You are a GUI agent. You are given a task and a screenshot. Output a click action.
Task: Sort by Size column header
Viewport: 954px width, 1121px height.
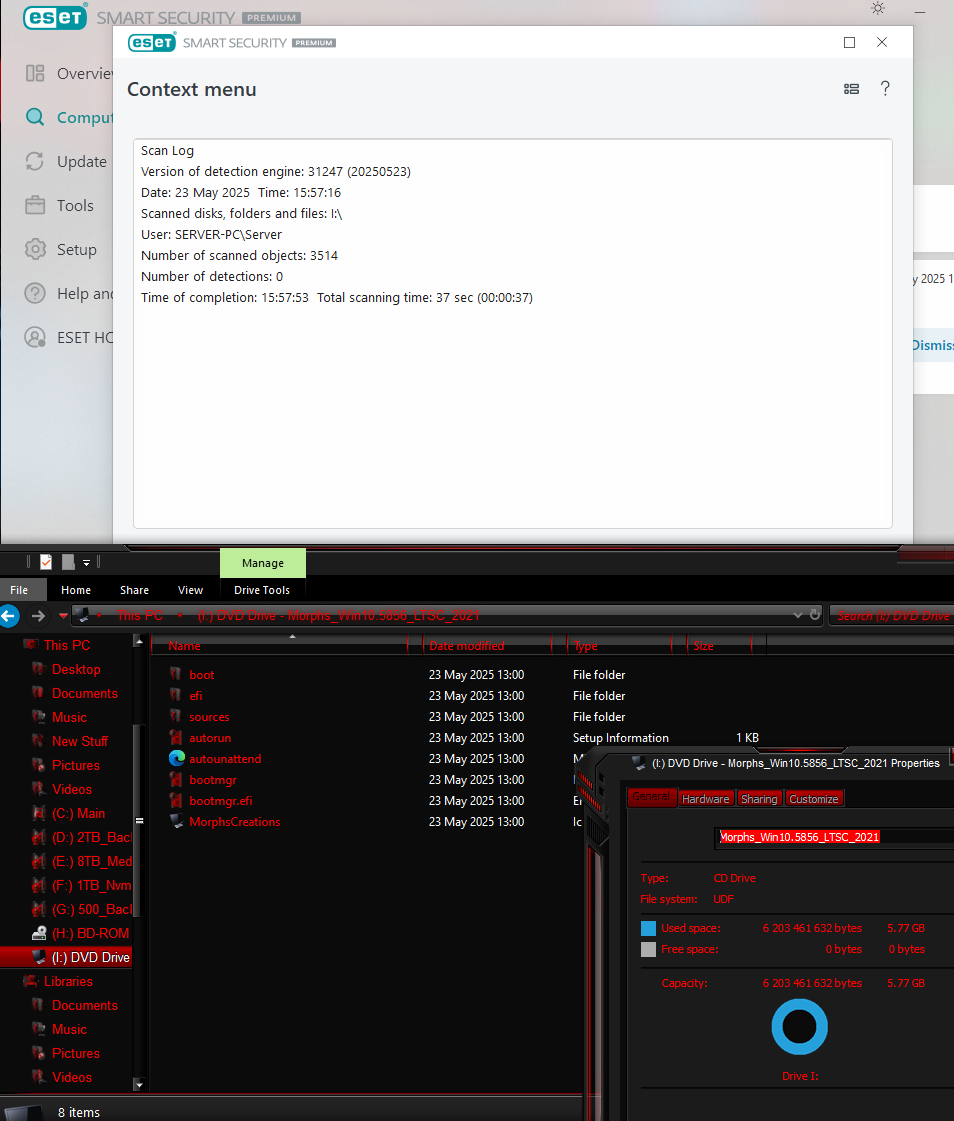719,646
